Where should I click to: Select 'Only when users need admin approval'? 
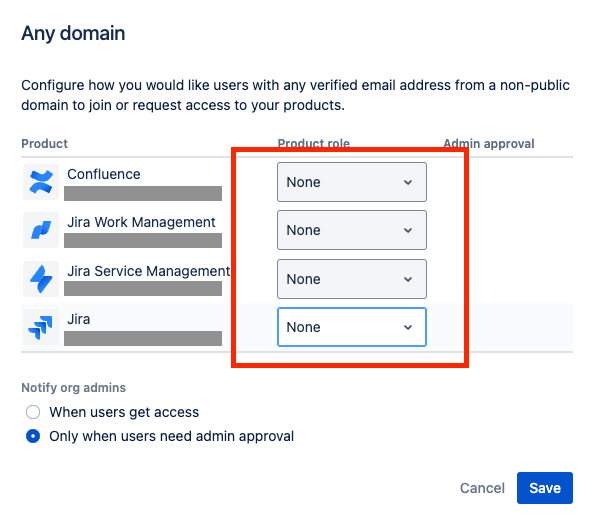coord(33,436)
